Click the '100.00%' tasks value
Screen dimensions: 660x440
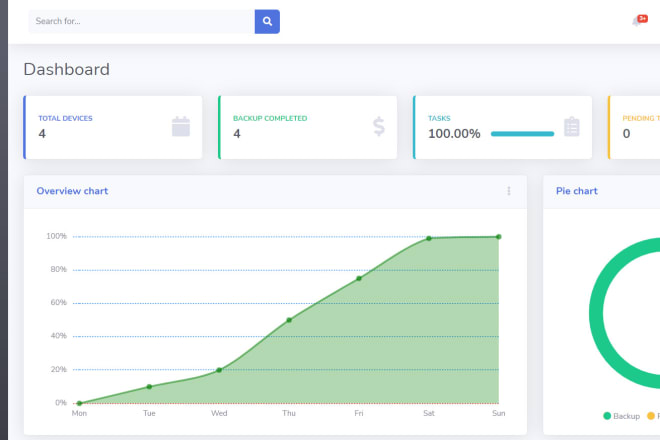coord(454,134)
